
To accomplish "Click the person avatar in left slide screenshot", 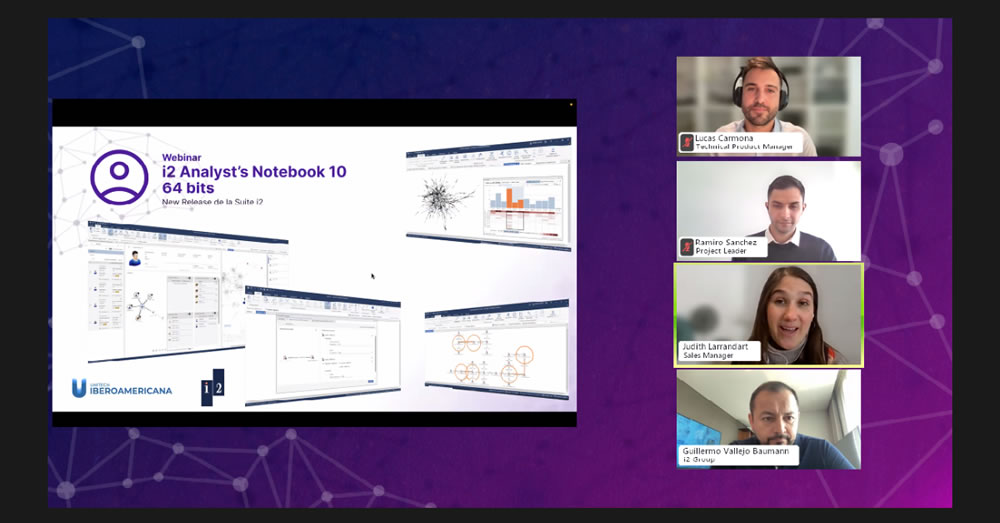I will coord(134,259).
